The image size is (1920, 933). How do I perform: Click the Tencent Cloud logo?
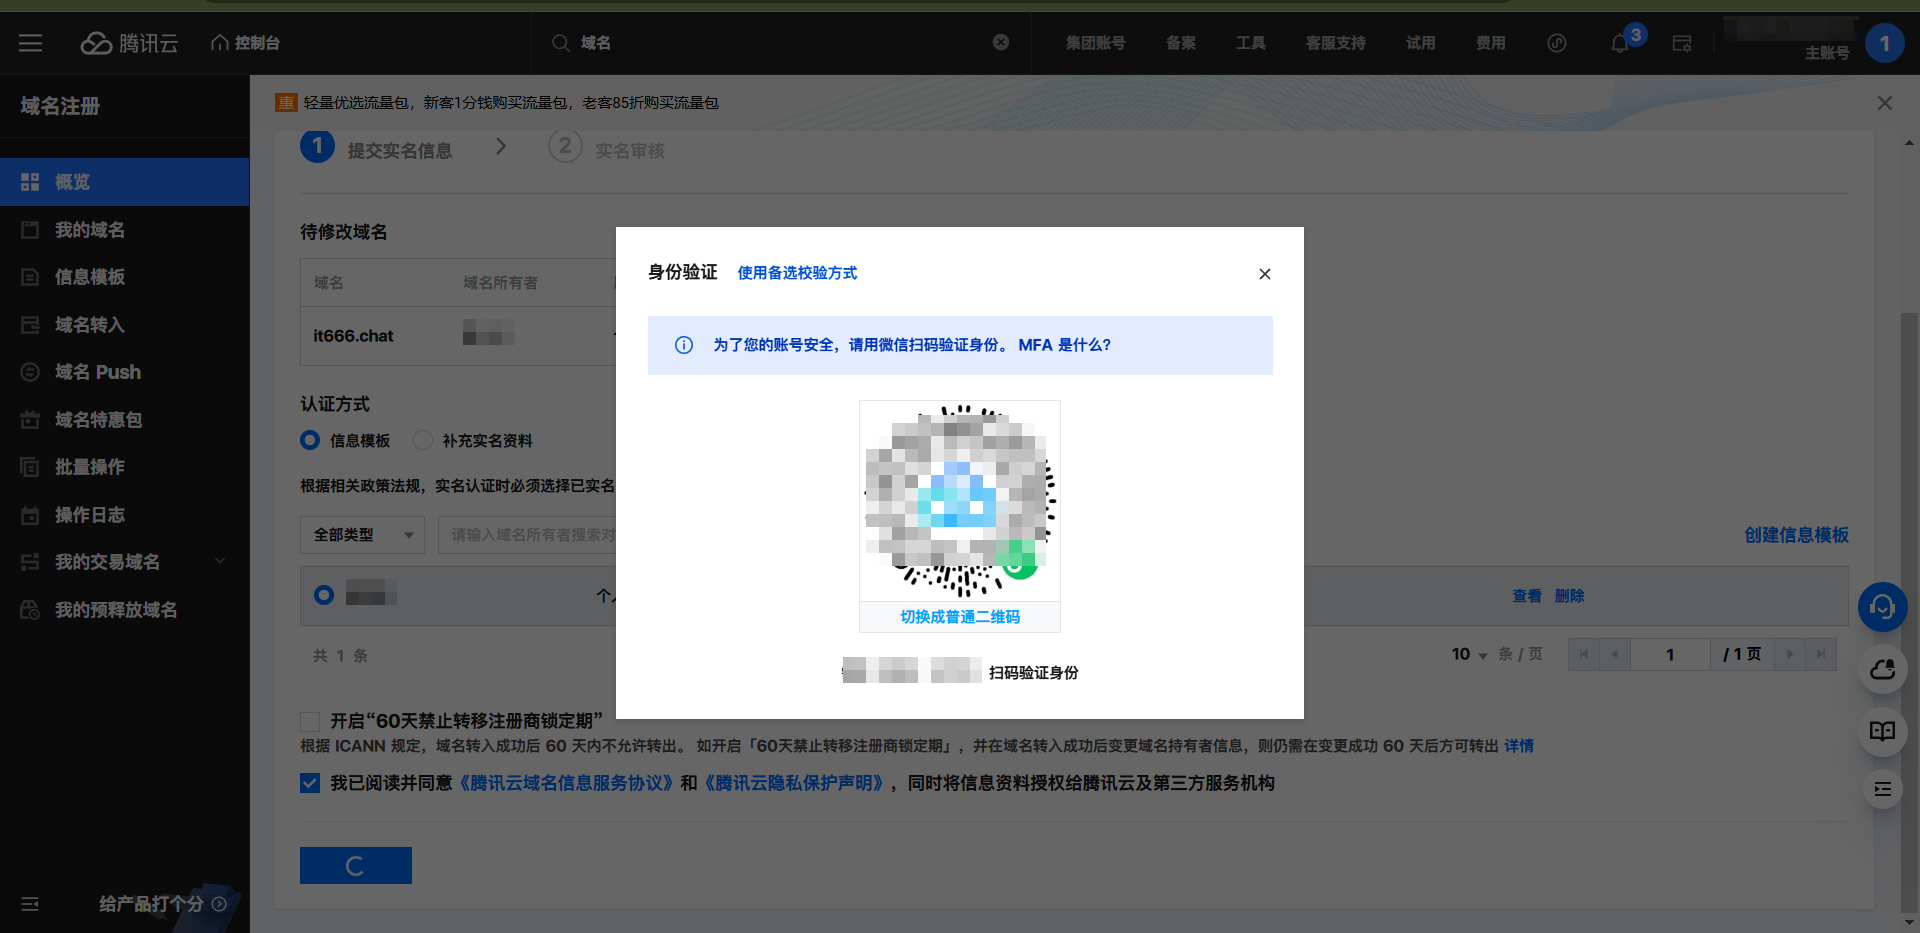[x=129, y=43]
